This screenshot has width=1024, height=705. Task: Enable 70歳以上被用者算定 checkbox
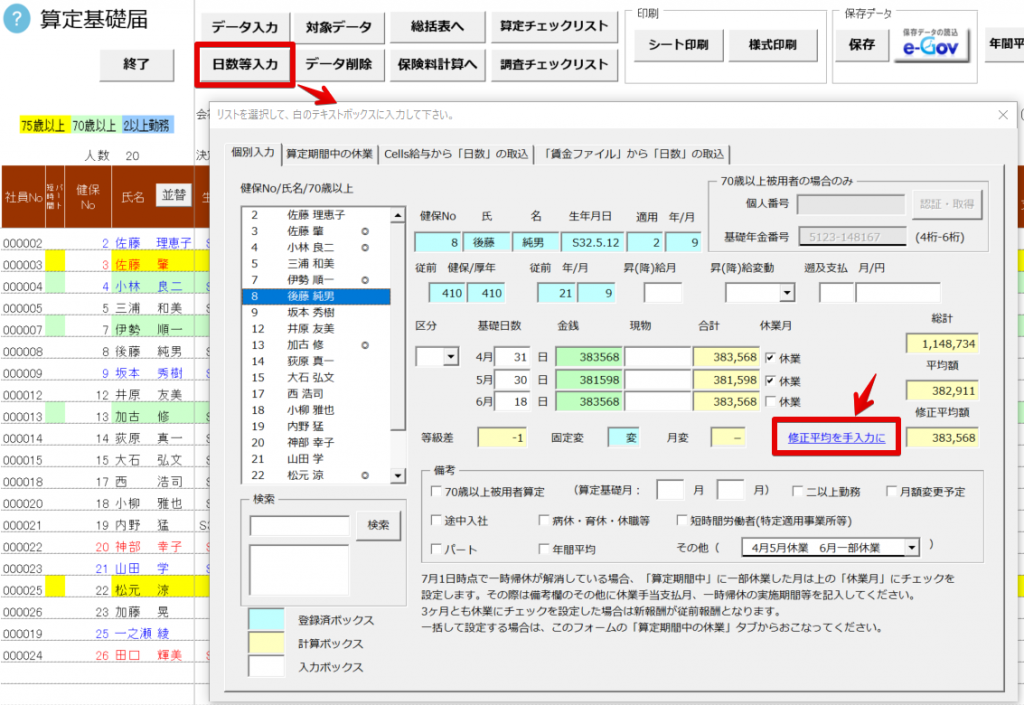click(436, 491)
